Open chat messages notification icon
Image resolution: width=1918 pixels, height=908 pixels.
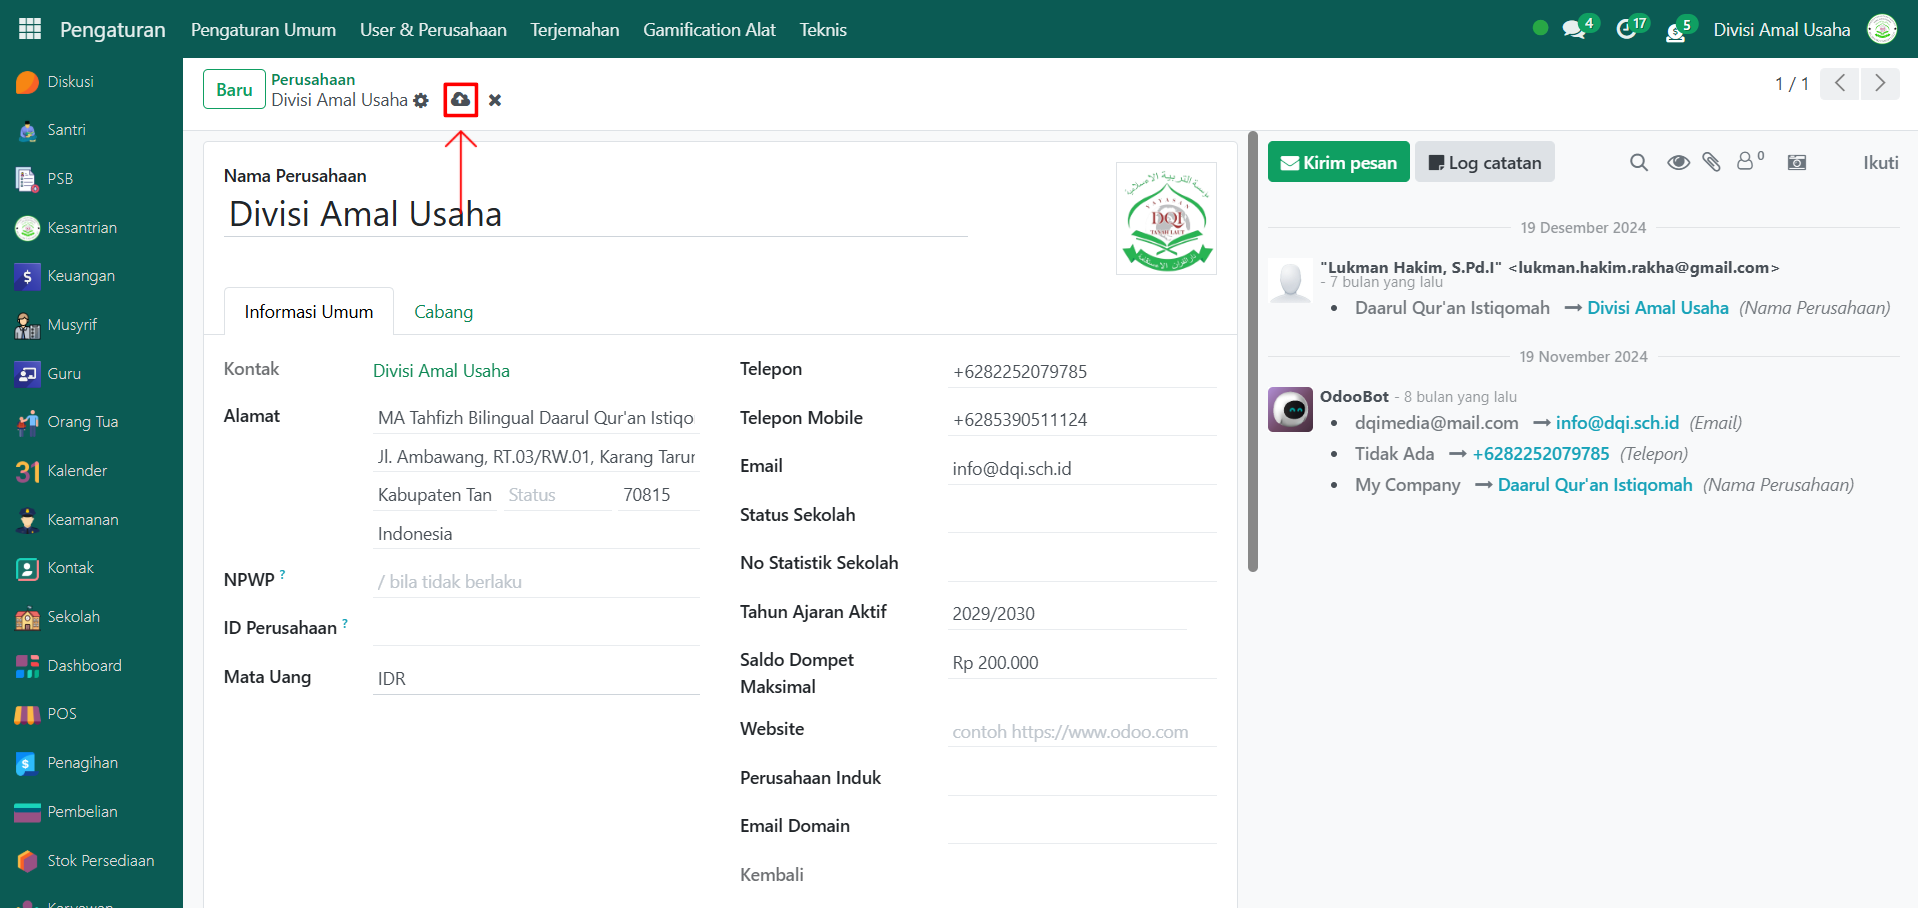coord(1574,30)
